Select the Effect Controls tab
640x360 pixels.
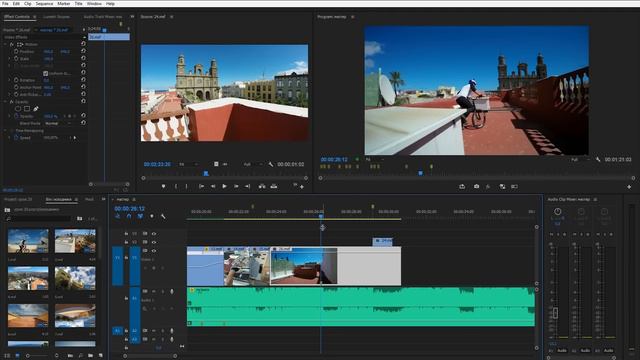tap(17, 17)
